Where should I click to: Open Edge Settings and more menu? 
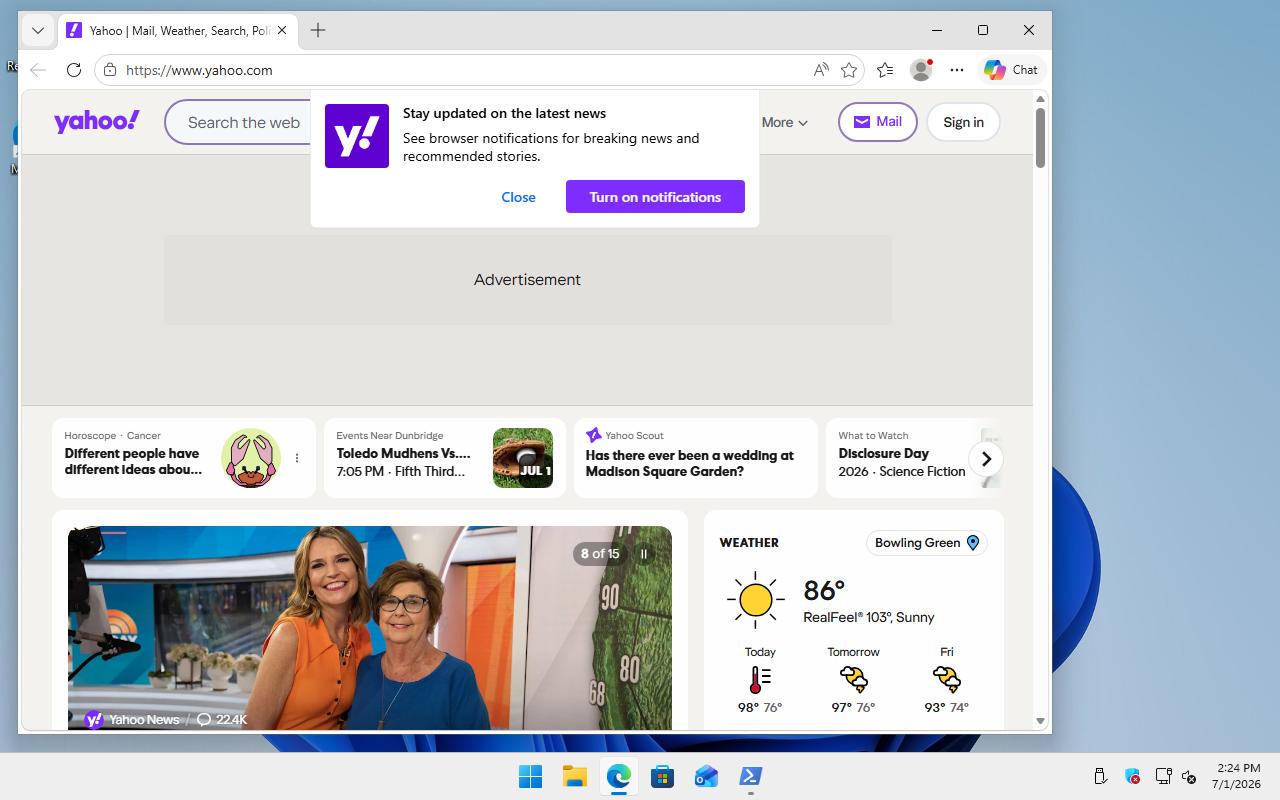(x=957, y=70)
